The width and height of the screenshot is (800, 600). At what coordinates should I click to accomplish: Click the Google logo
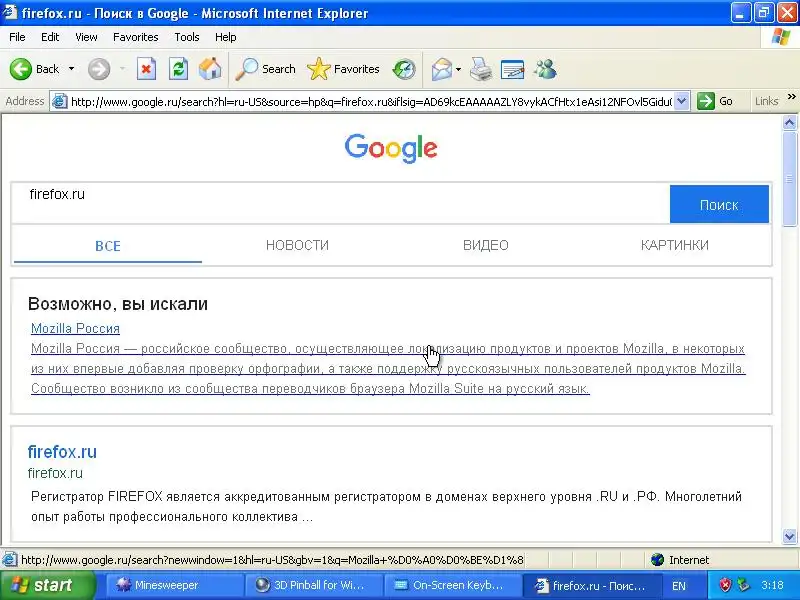point(391,148)
